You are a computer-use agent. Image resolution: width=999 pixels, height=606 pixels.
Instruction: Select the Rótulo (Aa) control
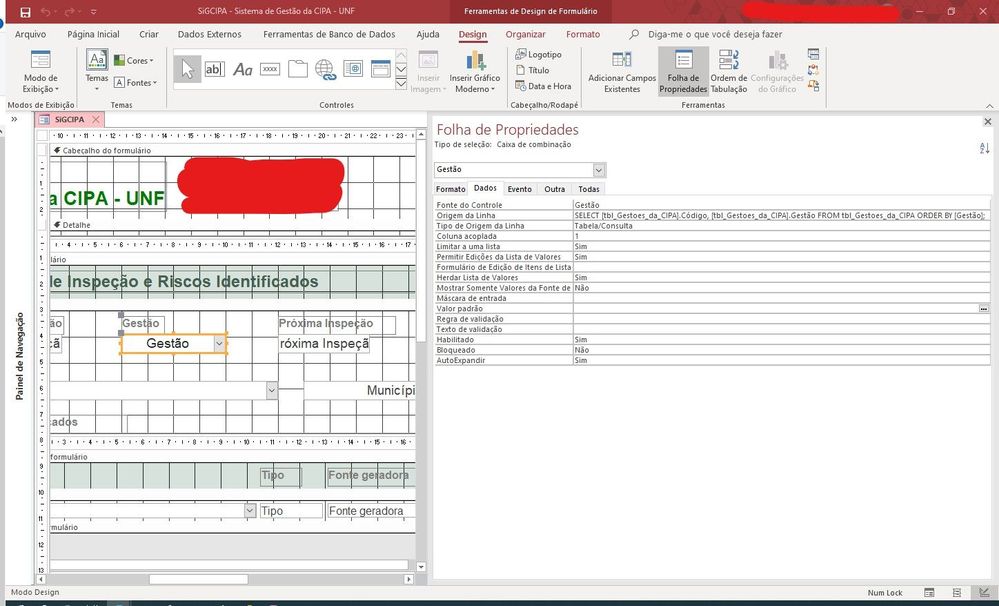(x=244, y=68)
